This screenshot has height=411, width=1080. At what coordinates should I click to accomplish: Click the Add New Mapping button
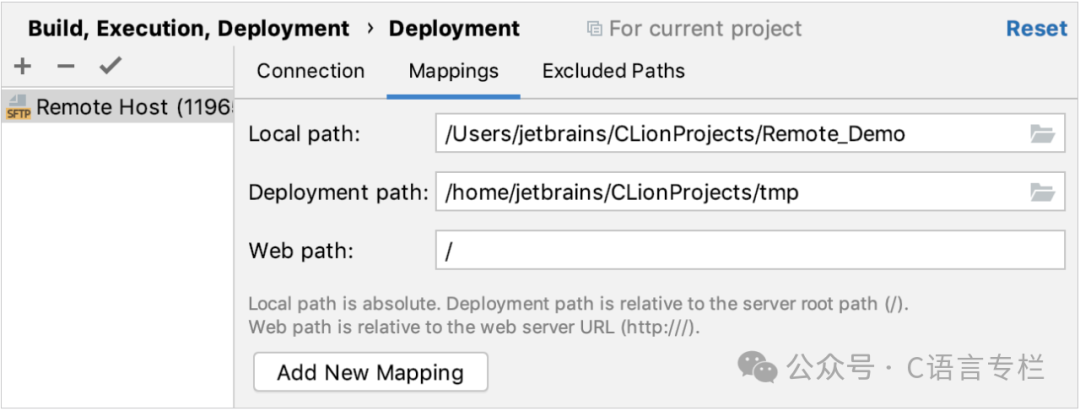[371, 372]
